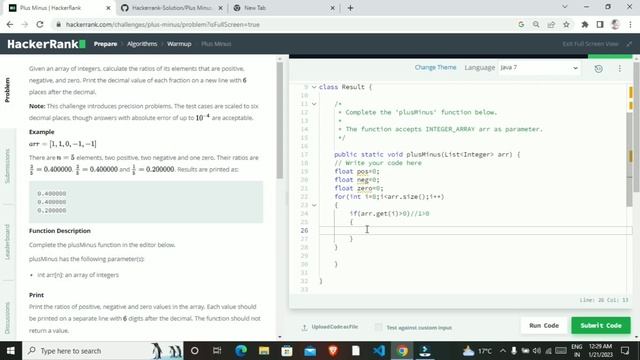This screenshot has width=640, height=360.
Task: Click the HackerRank logo
Action: [46, 44]
